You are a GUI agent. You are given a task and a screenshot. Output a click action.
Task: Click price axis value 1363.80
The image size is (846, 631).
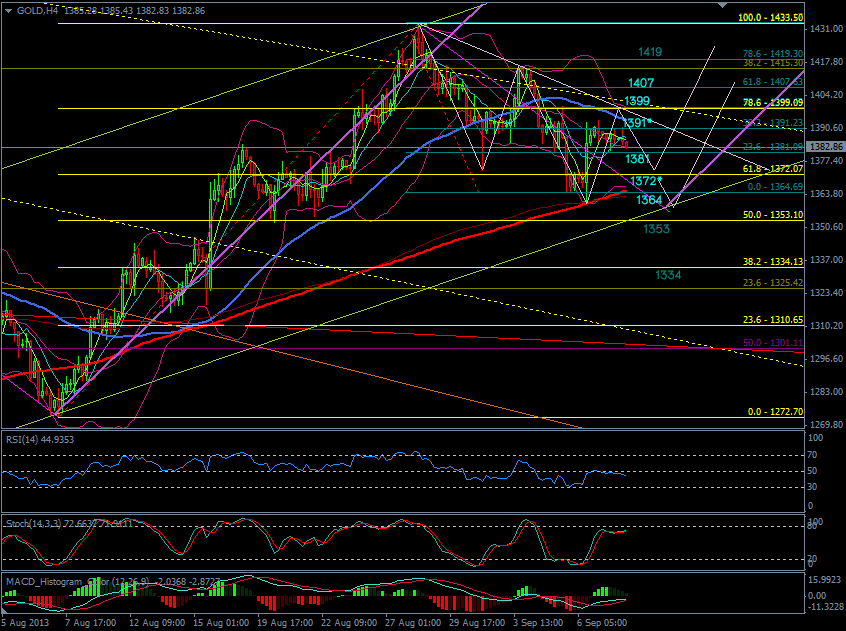(826, 194)
